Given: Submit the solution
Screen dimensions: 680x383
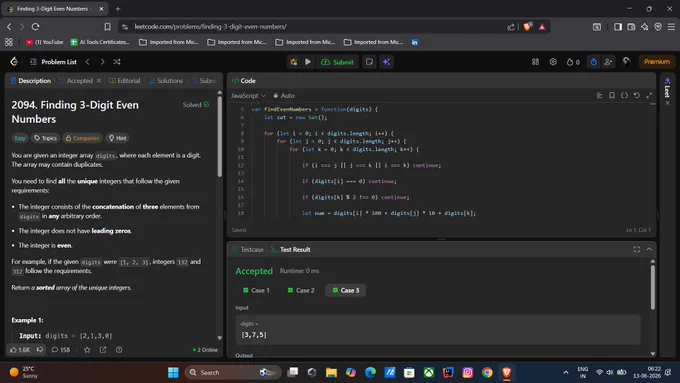Looking at the screenshot, I should [x=337, y=62].
